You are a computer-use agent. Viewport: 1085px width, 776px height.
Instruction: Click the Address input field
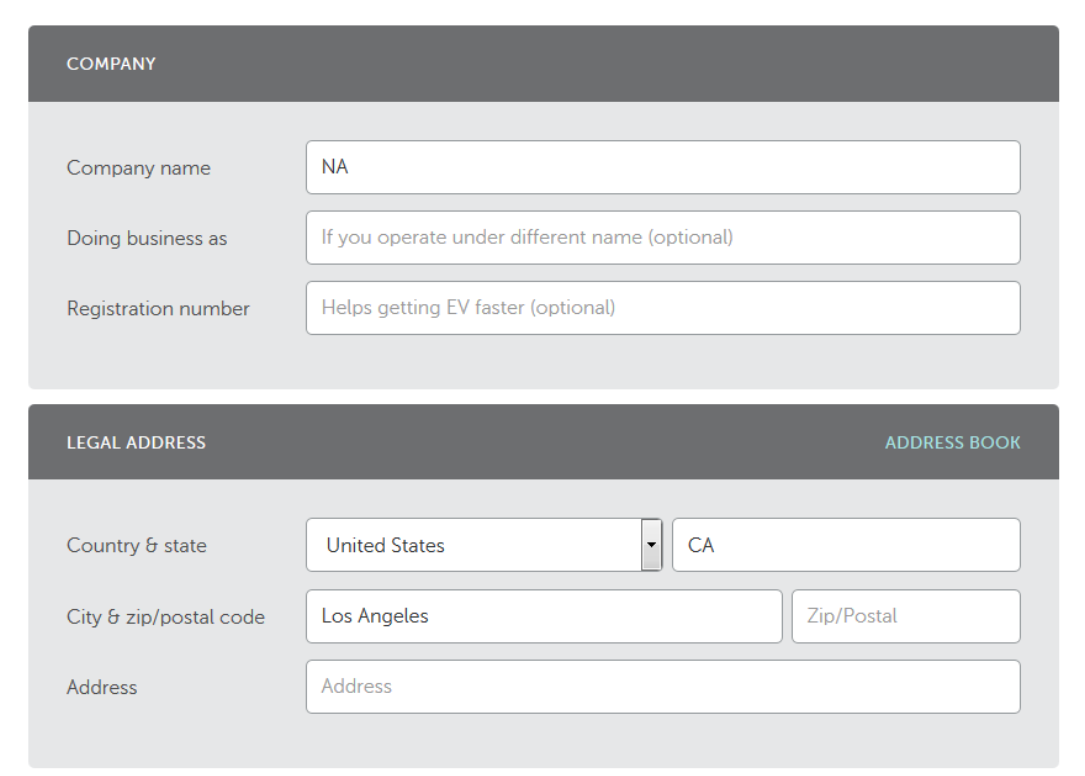tap(663, 687)
